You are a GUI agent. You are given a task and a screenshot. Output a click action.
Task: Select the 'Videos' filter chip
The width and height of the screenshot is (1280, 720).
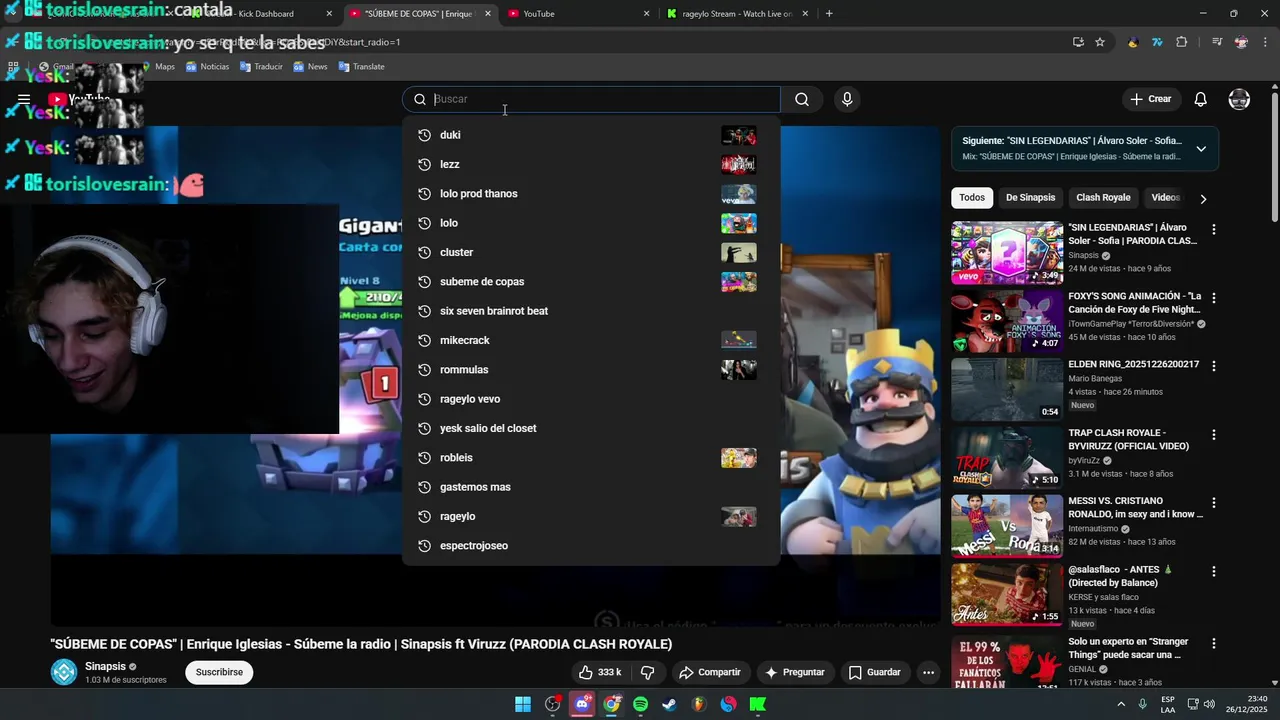click(x=1165, y=198)
